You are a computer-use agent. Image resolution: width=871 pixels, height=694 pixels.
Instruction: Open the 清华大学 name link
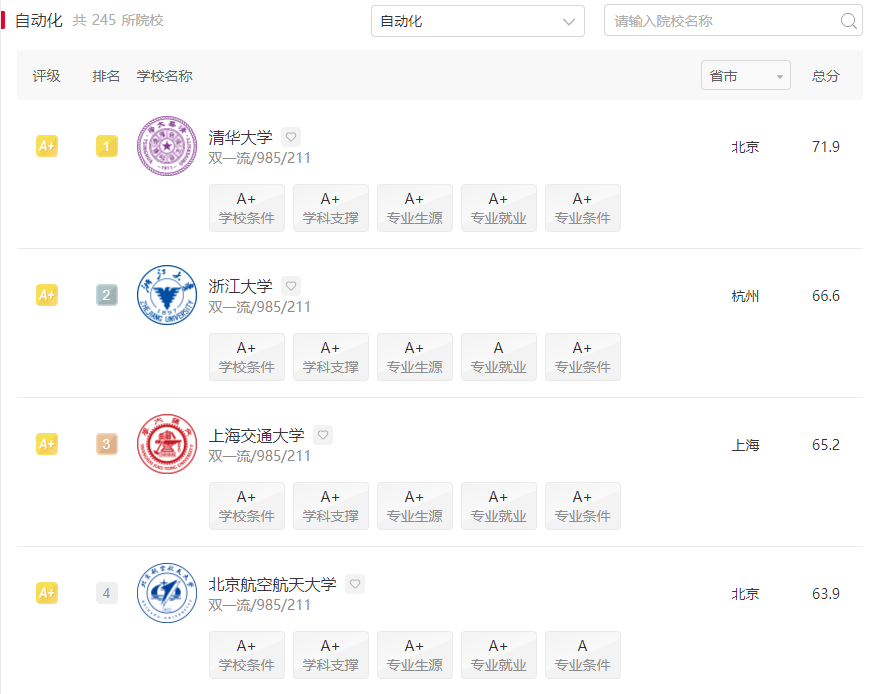(240, 137)
